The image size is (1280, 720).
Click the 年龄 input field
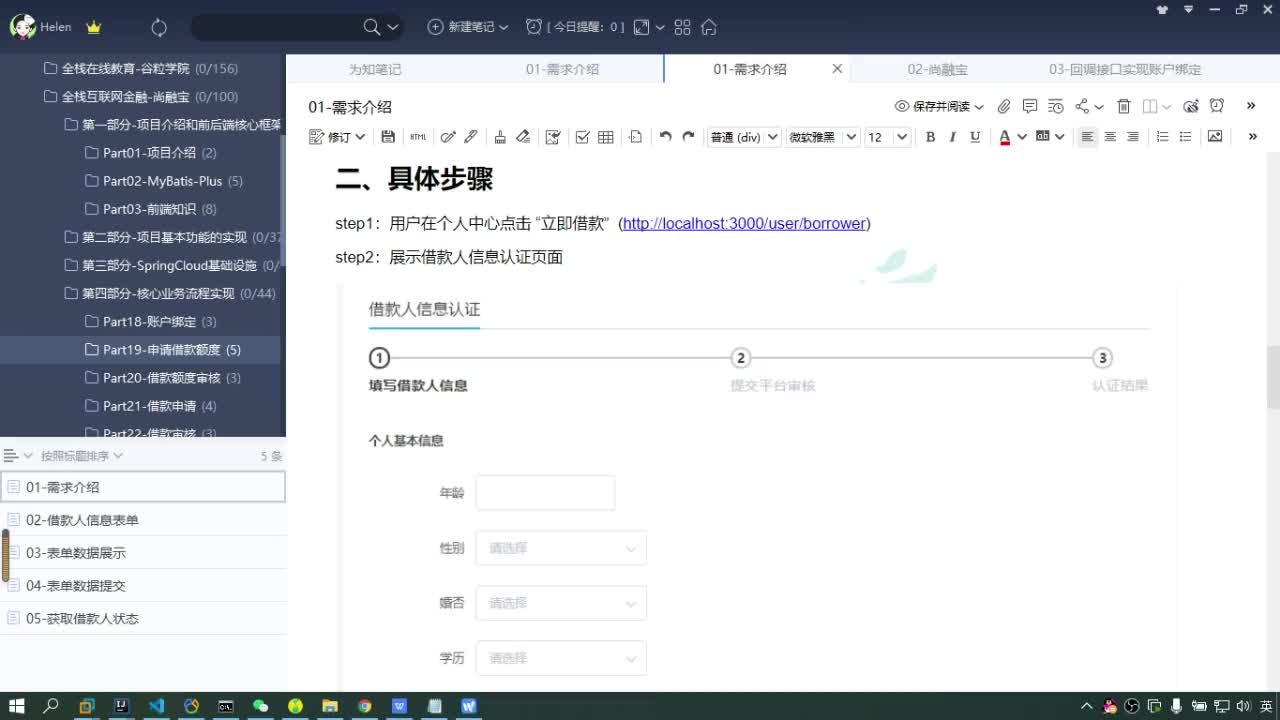click(x=545, y=493)
